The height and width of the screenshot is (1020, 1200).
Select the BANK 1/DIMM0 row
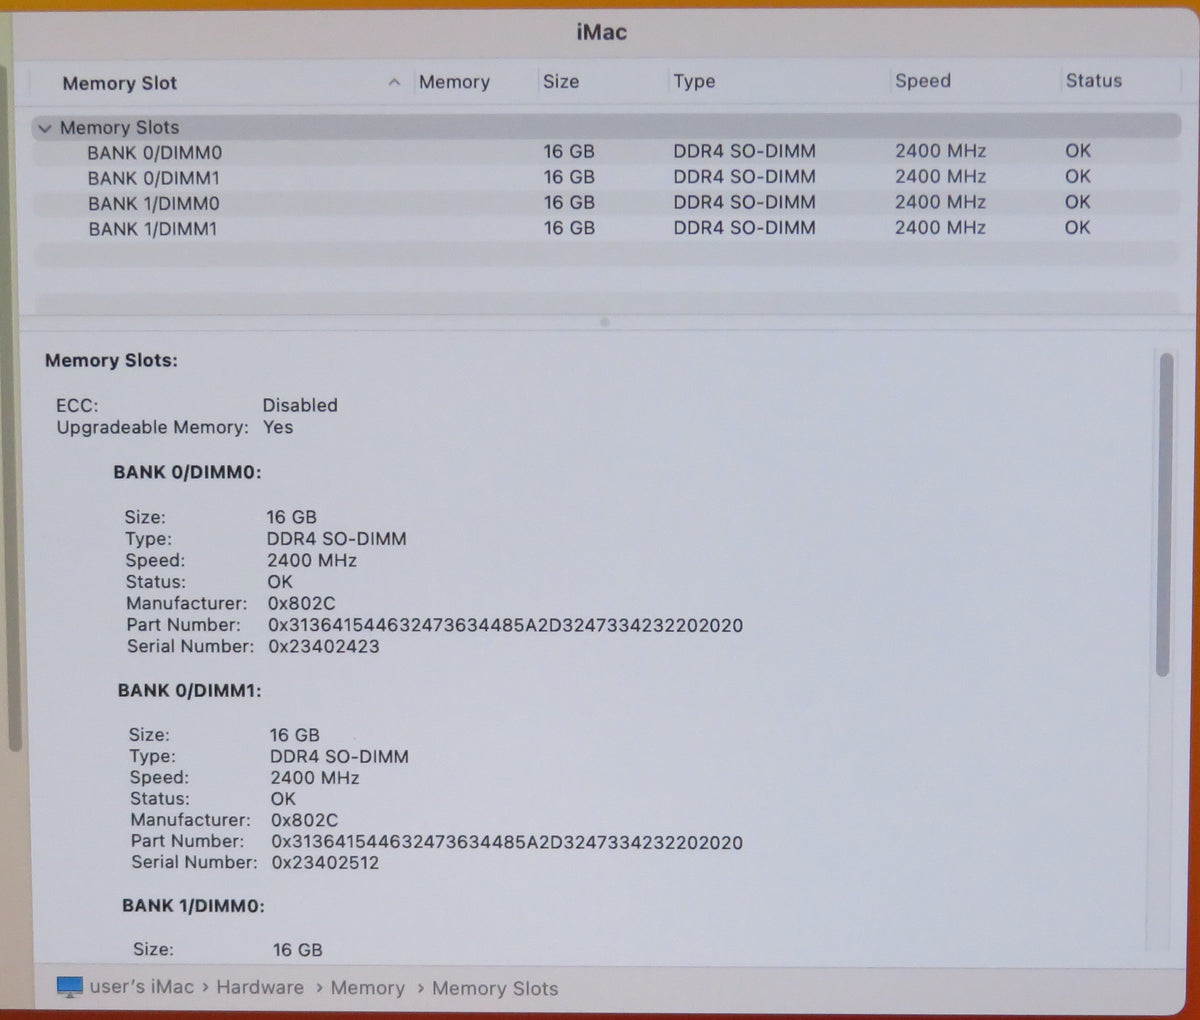coord(606,203)
